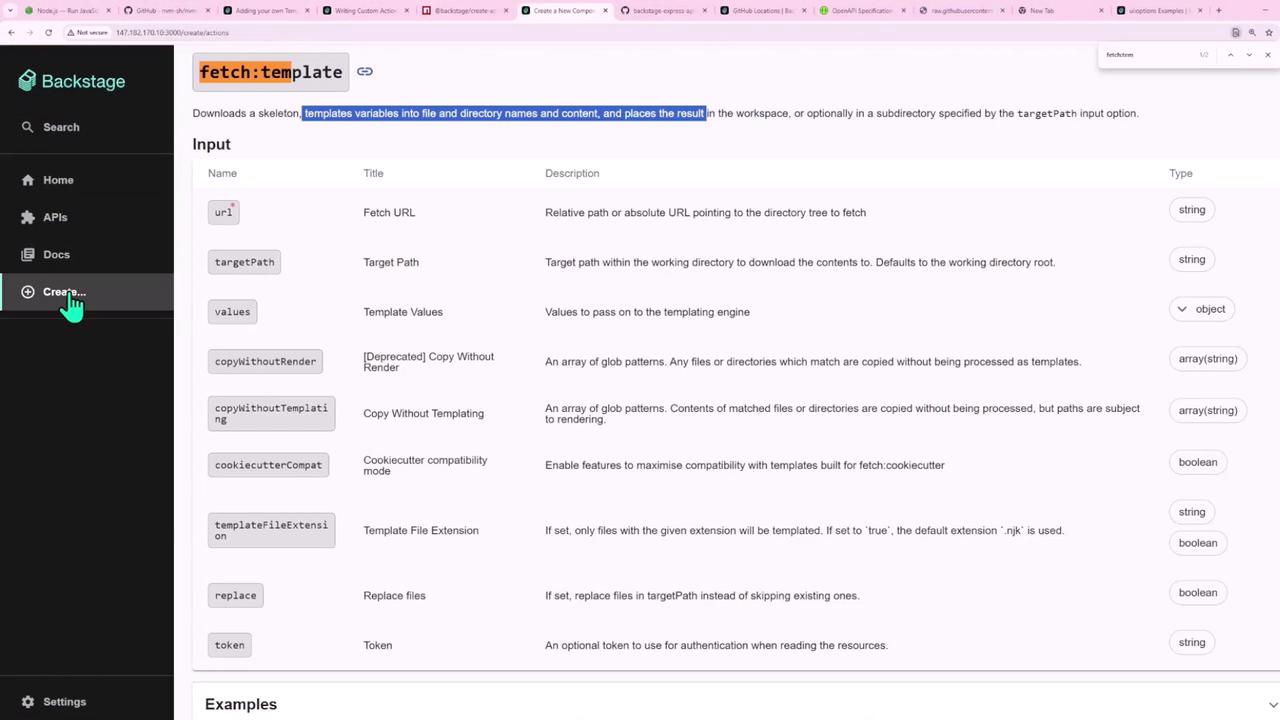
Task: Click the url parameter name chip
Action: [x=224, y=212]
